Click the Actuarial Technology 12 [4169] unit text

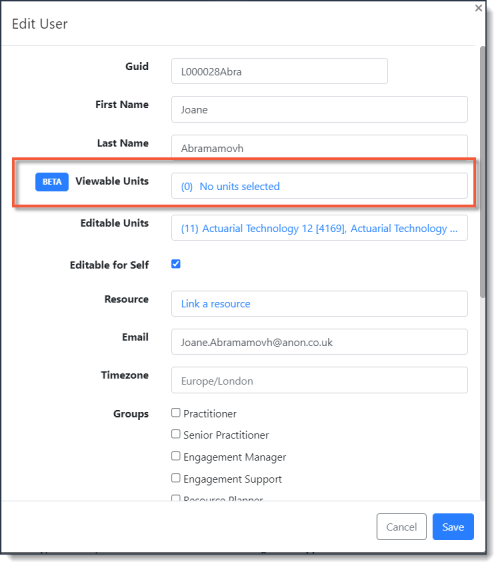[274, 229]
